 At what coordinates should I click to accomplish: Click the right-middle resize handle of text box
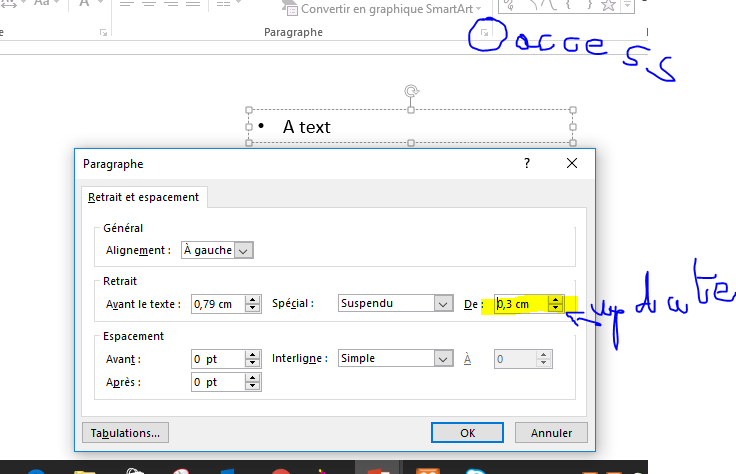[x=573, y=127]
